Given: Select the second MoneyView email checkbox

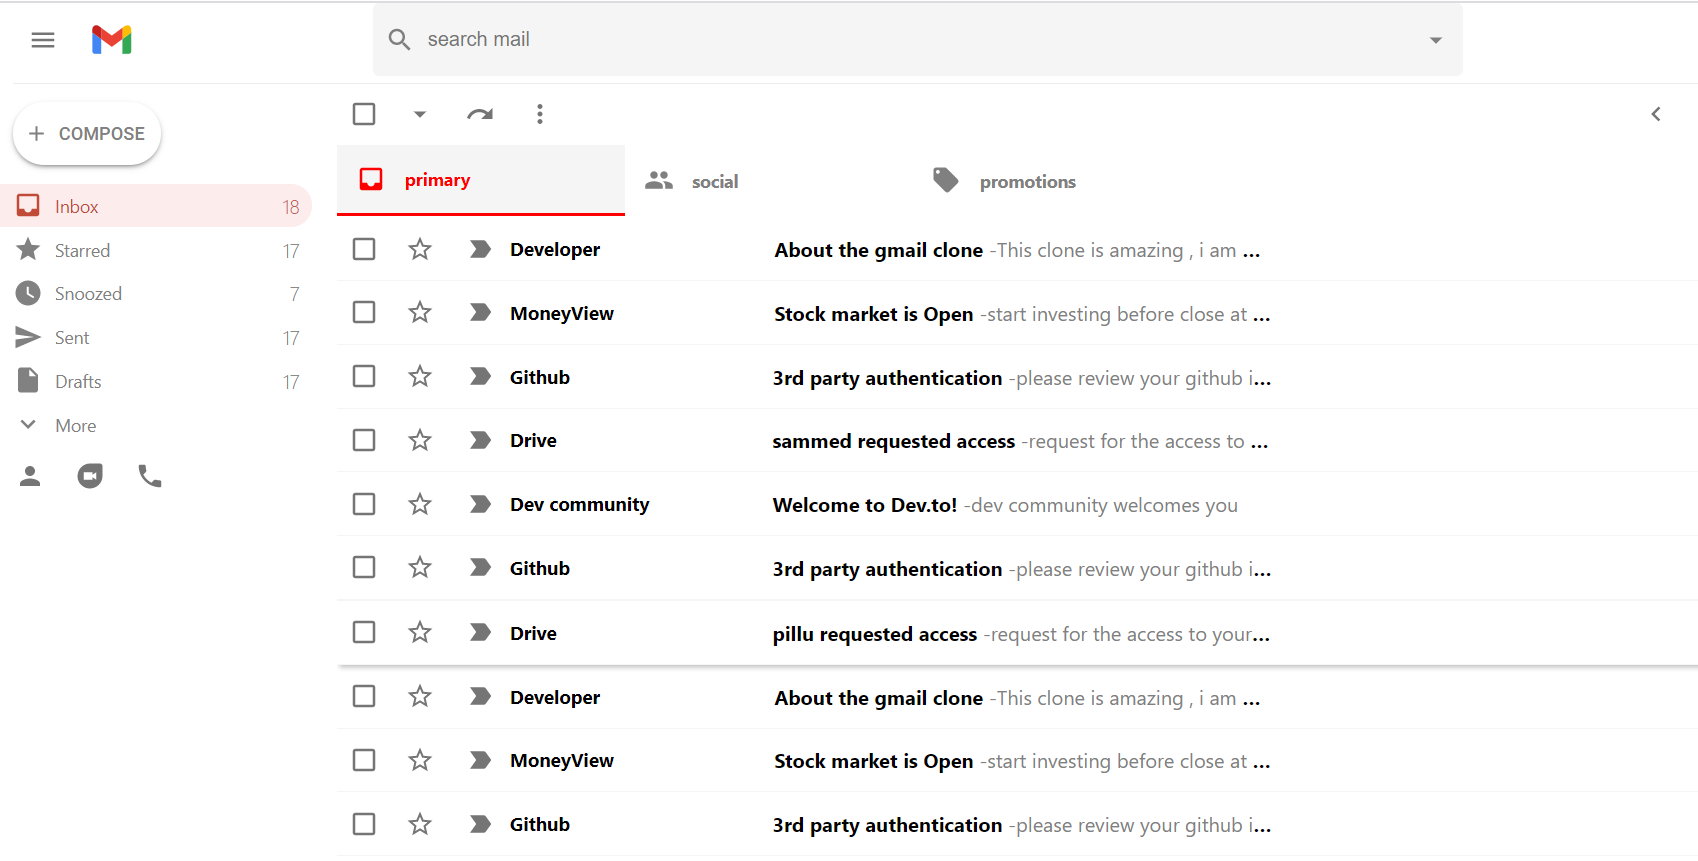Looking at the screenshot, I should click(364, 760).
